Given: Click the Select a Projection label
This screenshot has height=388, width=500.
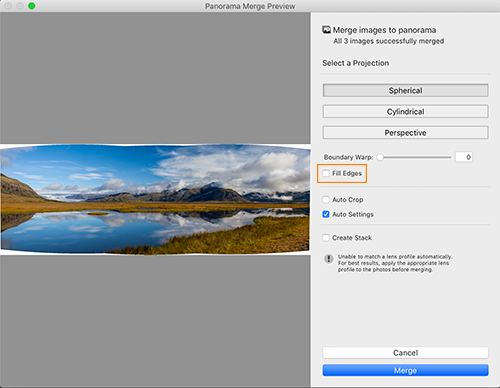Looking at the screenshot, I should 355,63.
